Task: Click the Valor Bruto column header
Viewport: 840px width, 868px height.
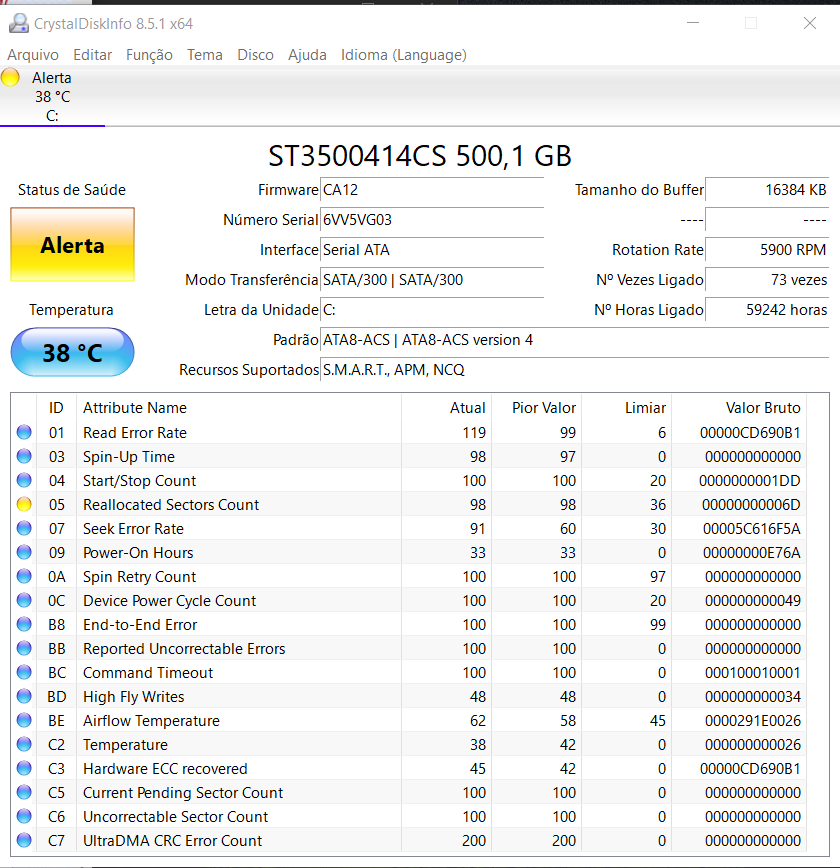Action: (739, 408)
